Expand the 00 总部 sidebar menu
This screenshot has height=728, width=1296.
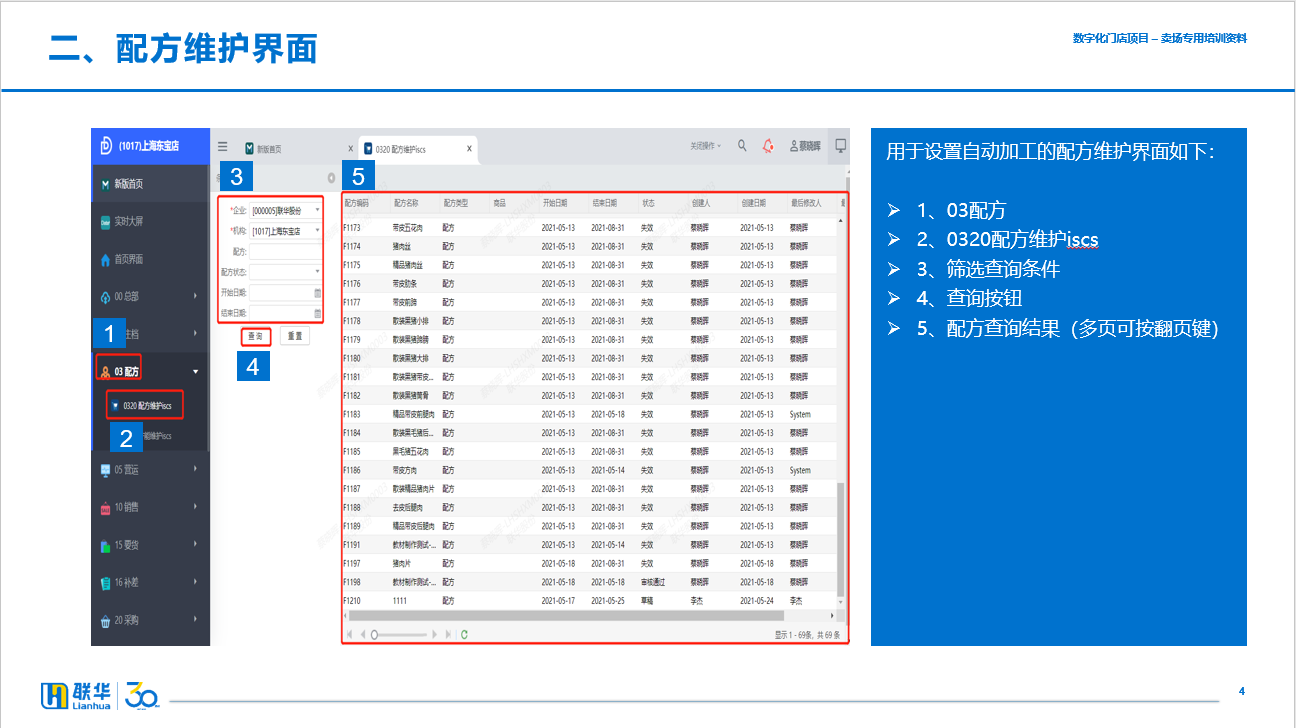pyautogui.click(x=150, y=296)
